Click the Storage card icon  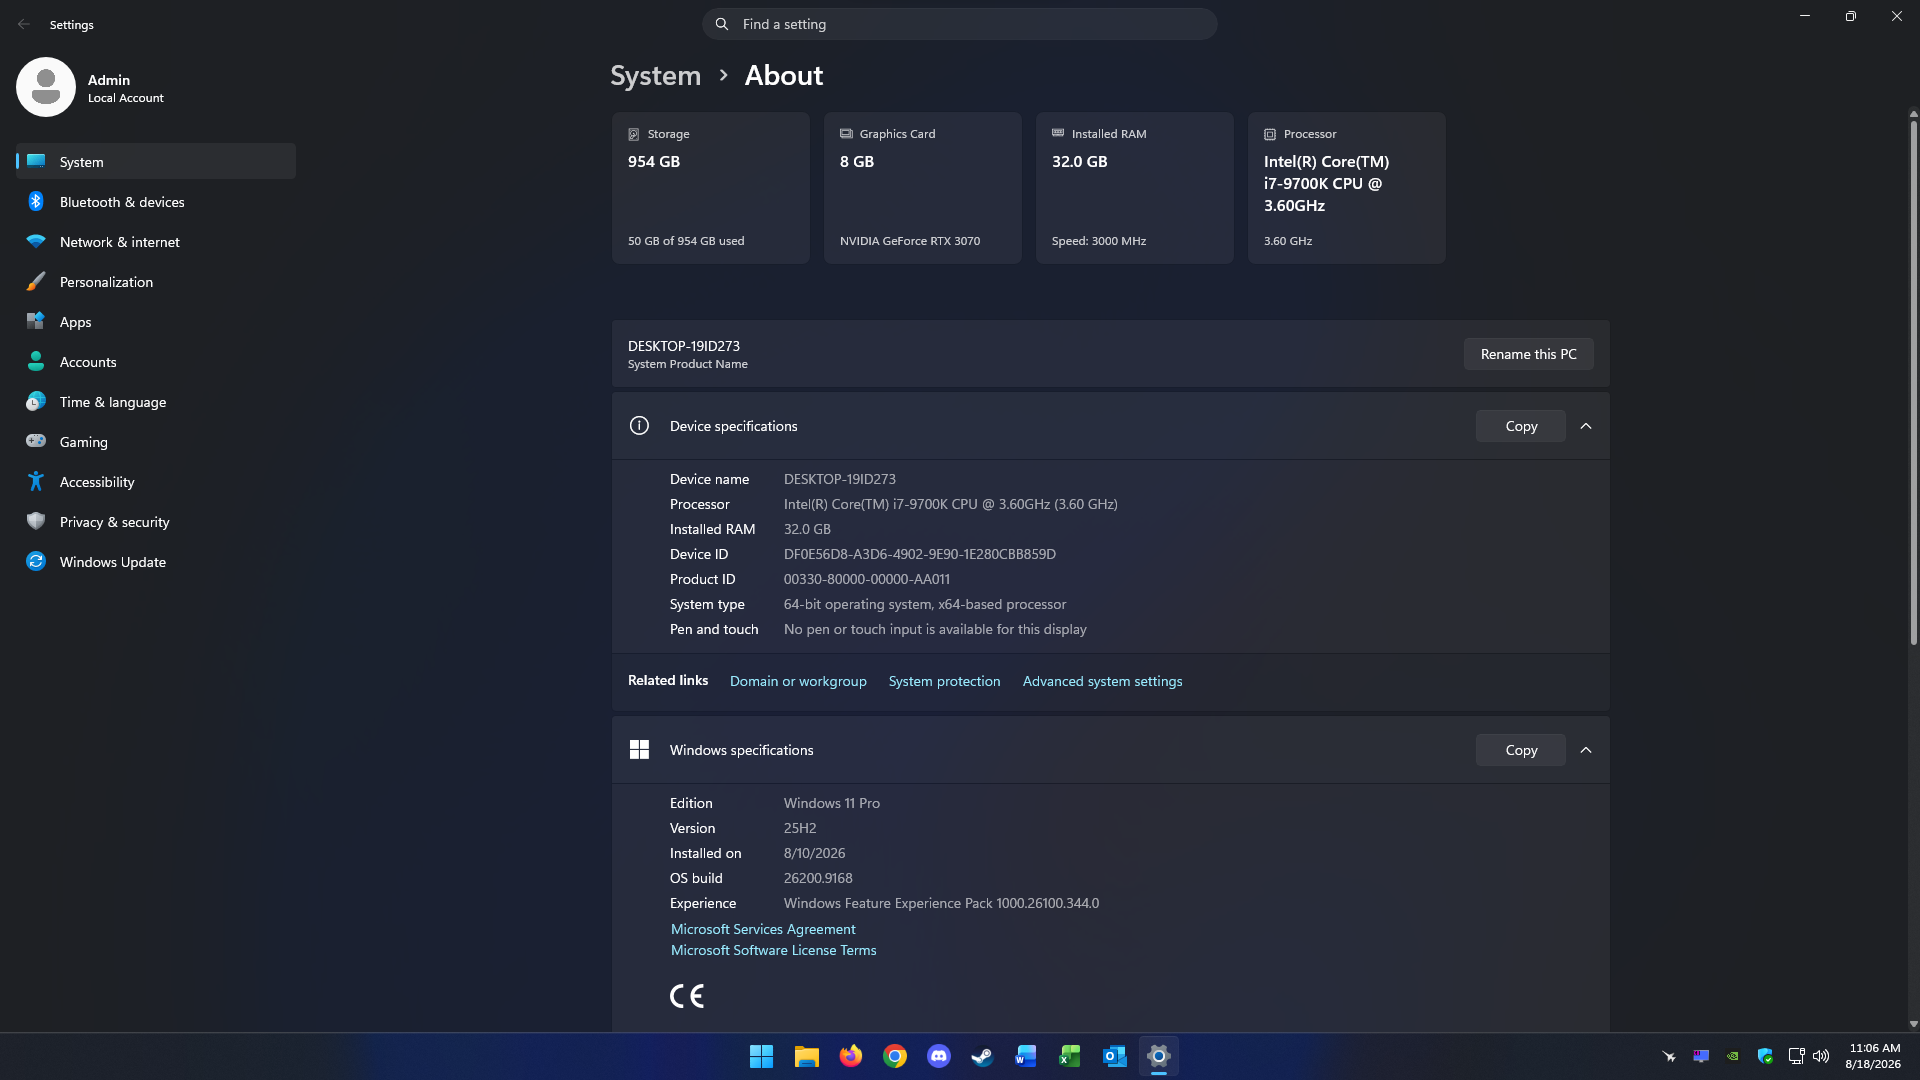pos(634,134)
